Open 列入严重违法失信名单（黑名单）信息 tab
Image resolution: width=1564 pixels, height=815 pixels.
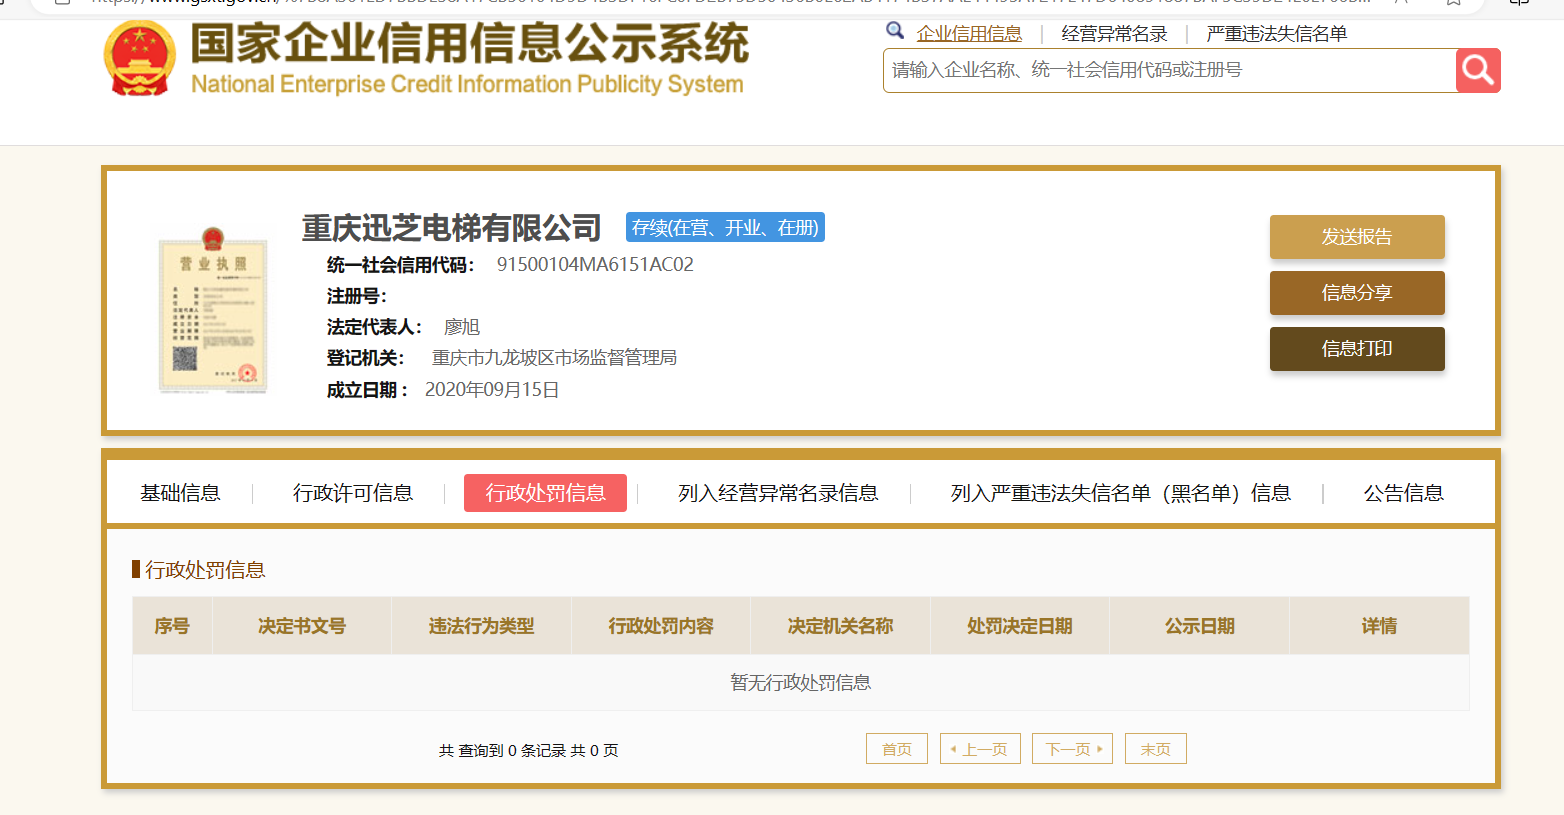[1121, 493]
